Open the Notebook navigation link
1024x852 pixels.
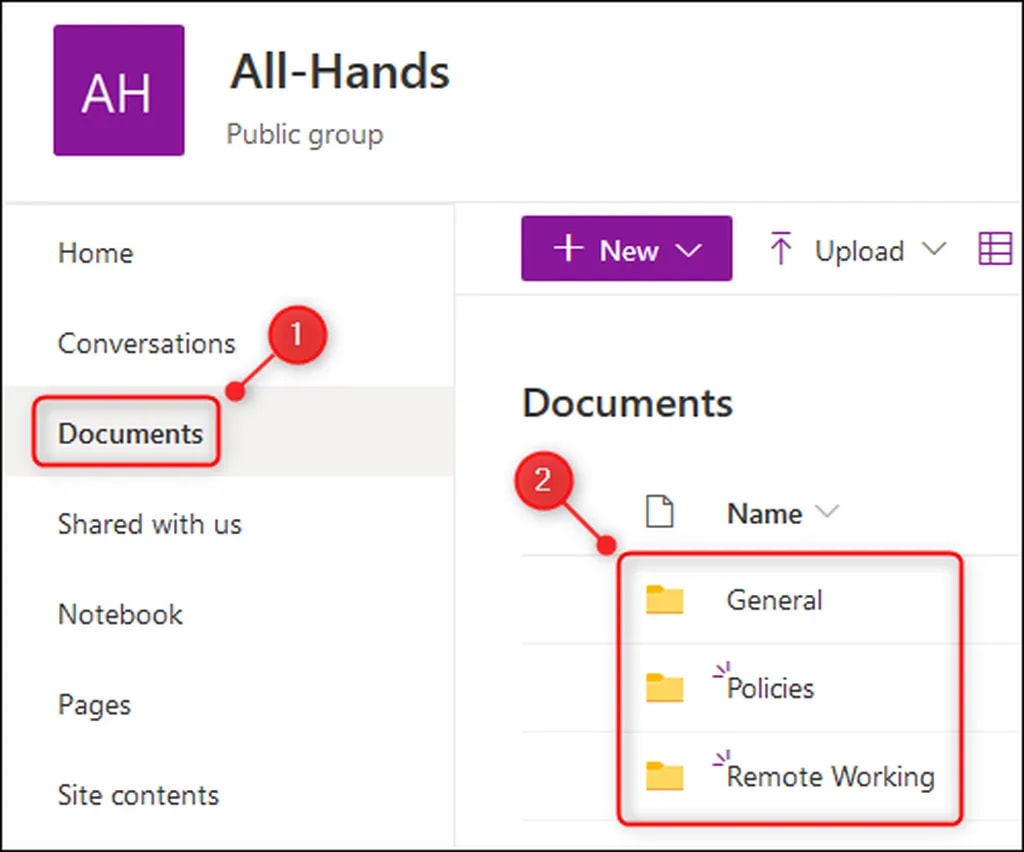(x=120, y=614)
